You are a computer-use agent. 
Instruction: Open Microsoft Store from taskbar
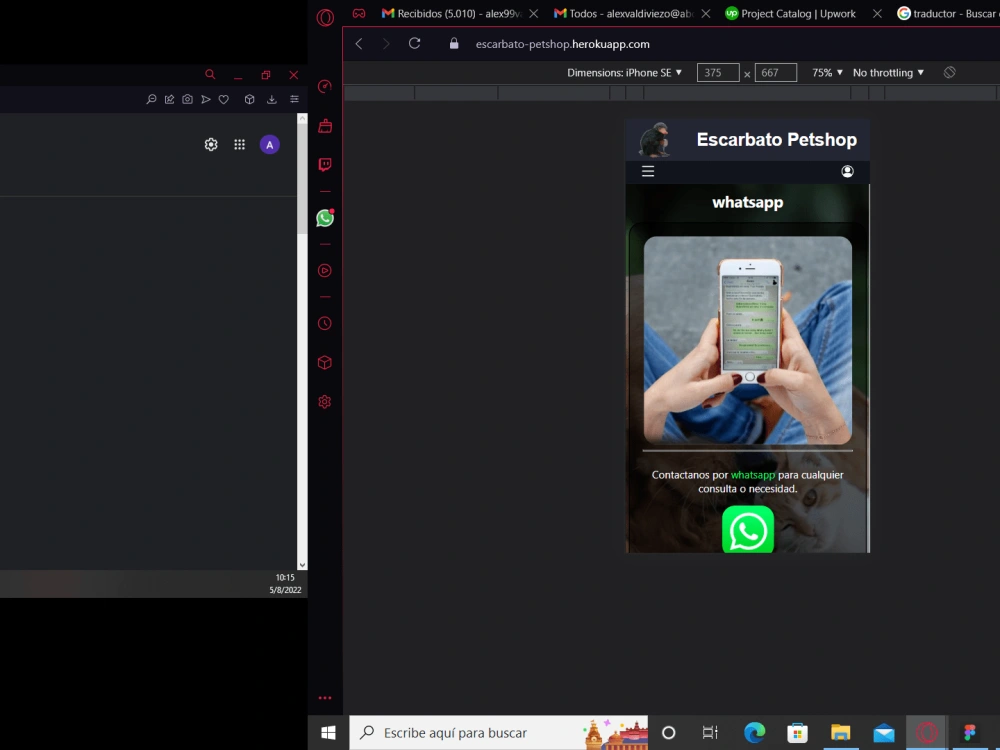797,733
